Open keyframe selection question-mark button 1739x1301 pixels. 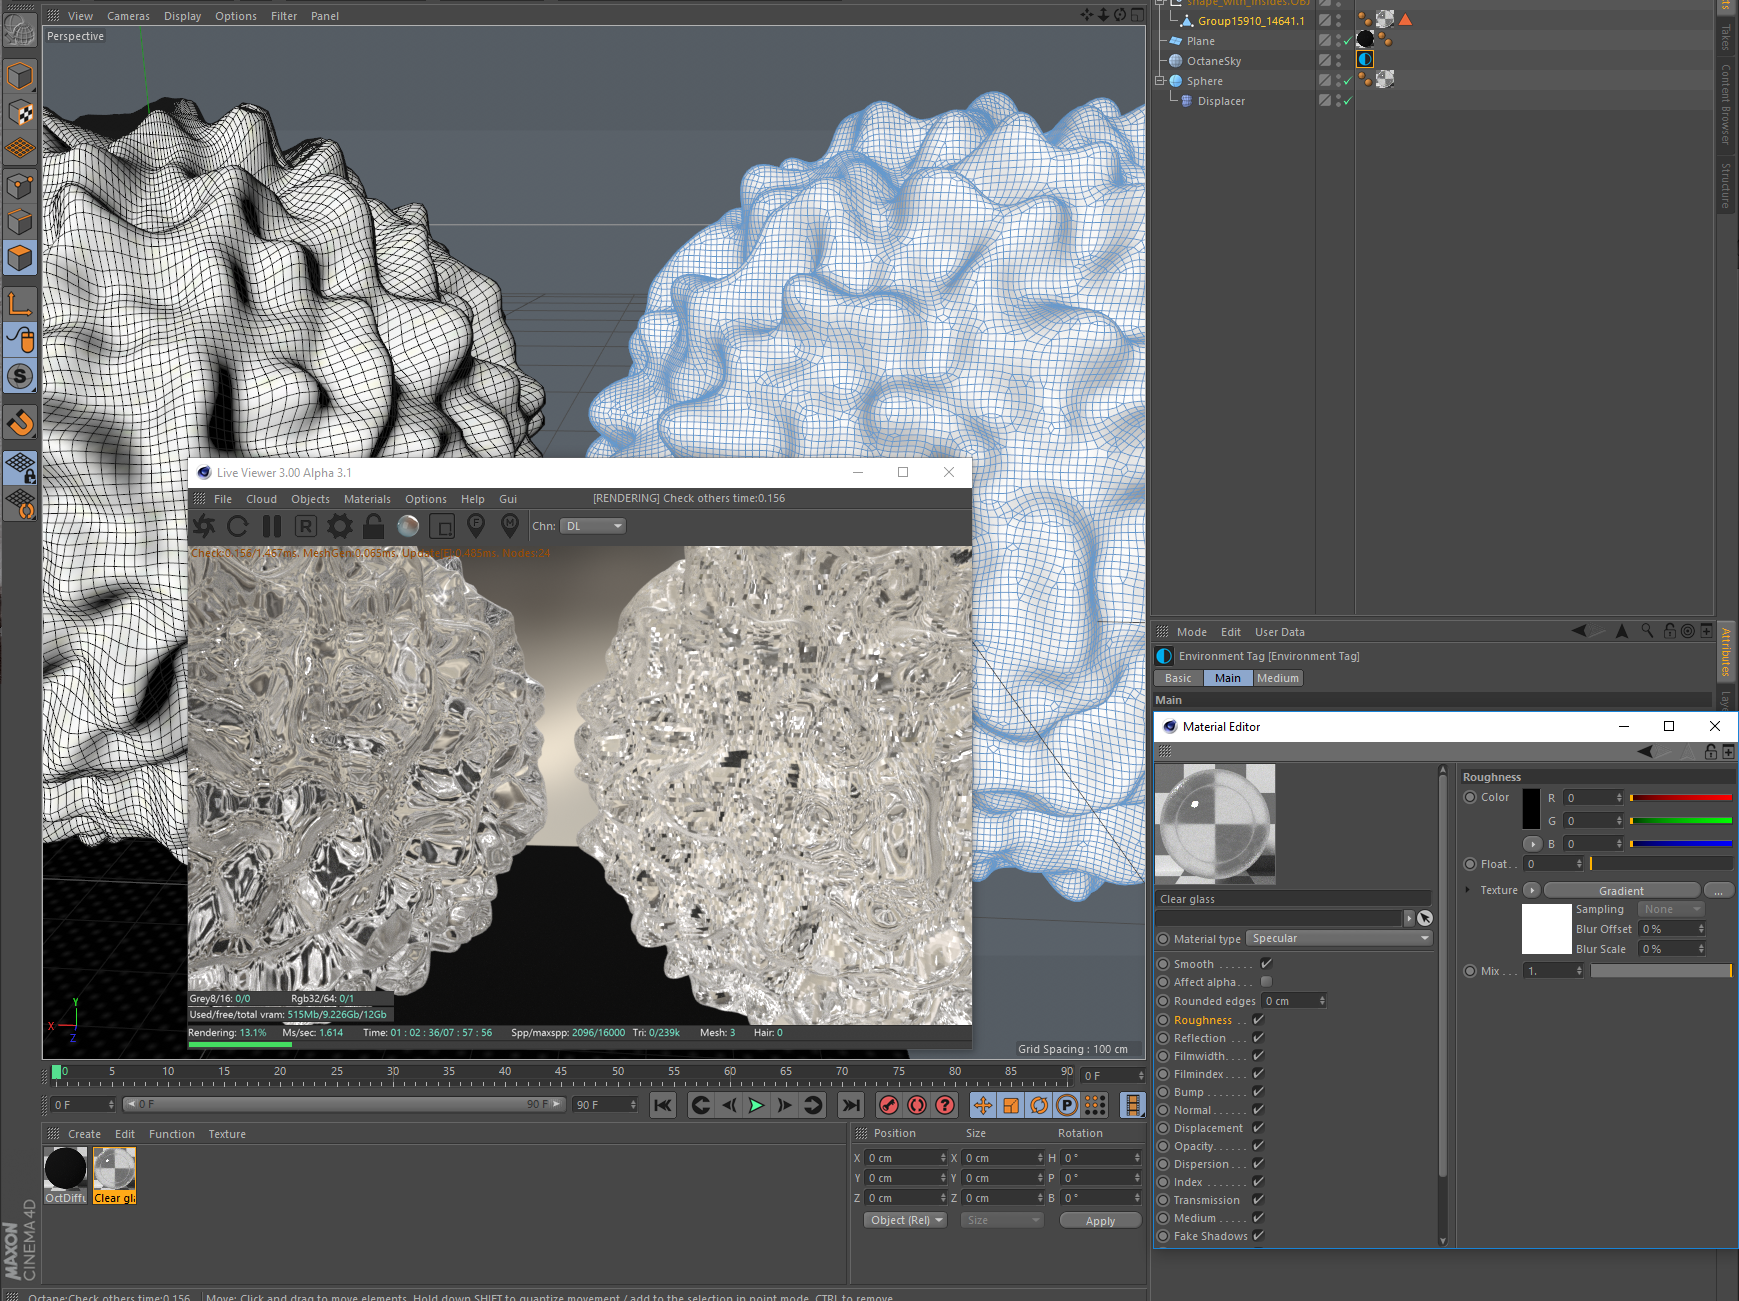(945, 1105)
